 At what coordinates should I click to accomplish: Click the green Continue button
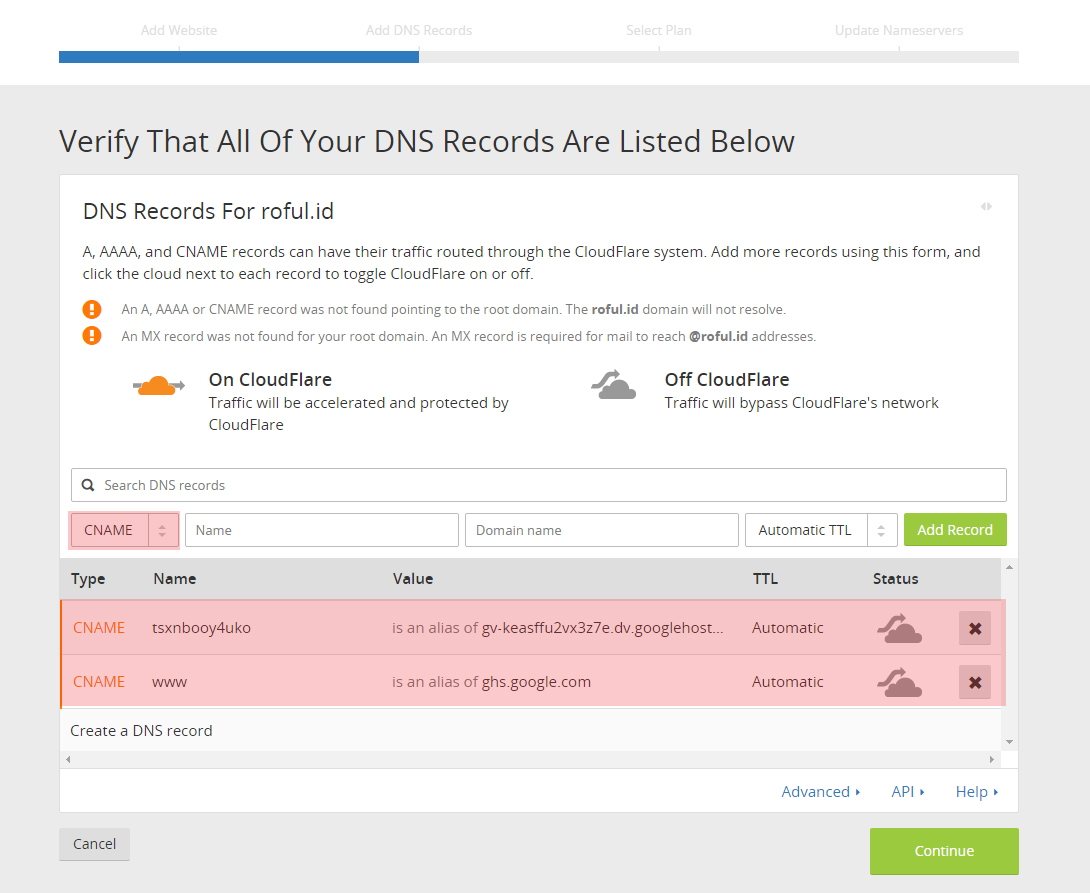(943, 851)
